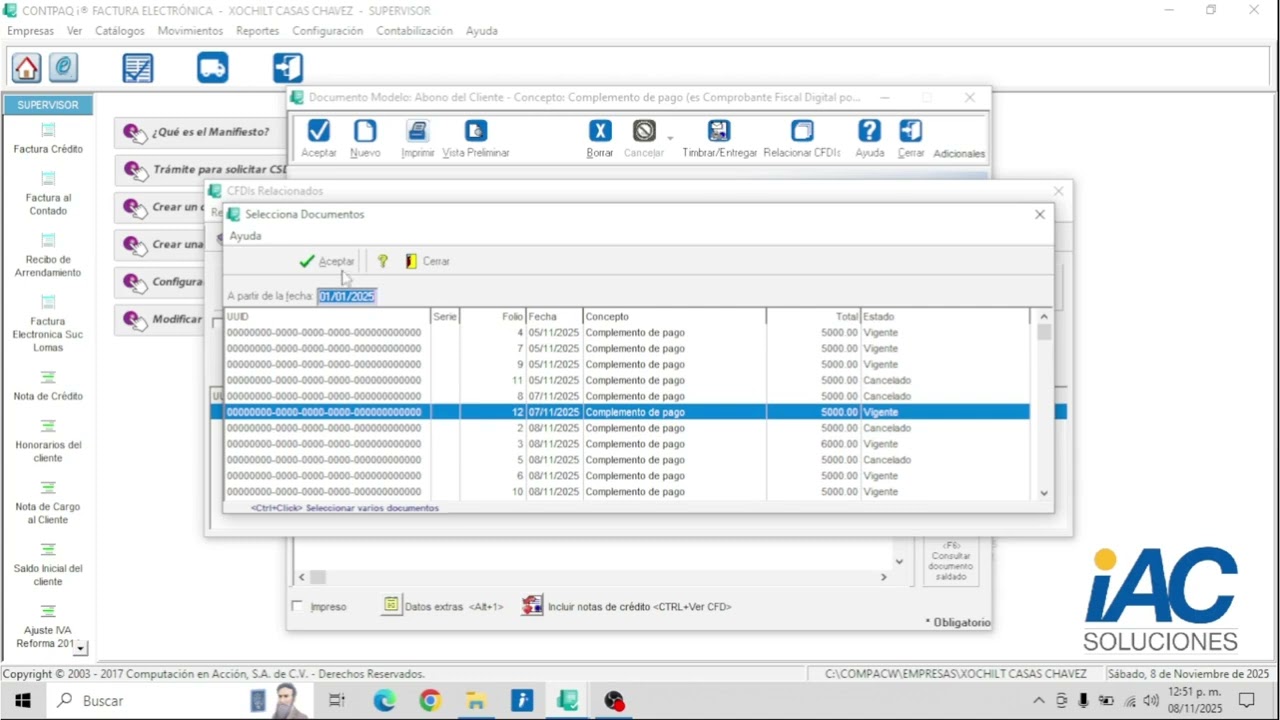The image size is (1280, 720).
Task: Open Microsoft Edge from taskbar
Action: click(385, 701)
